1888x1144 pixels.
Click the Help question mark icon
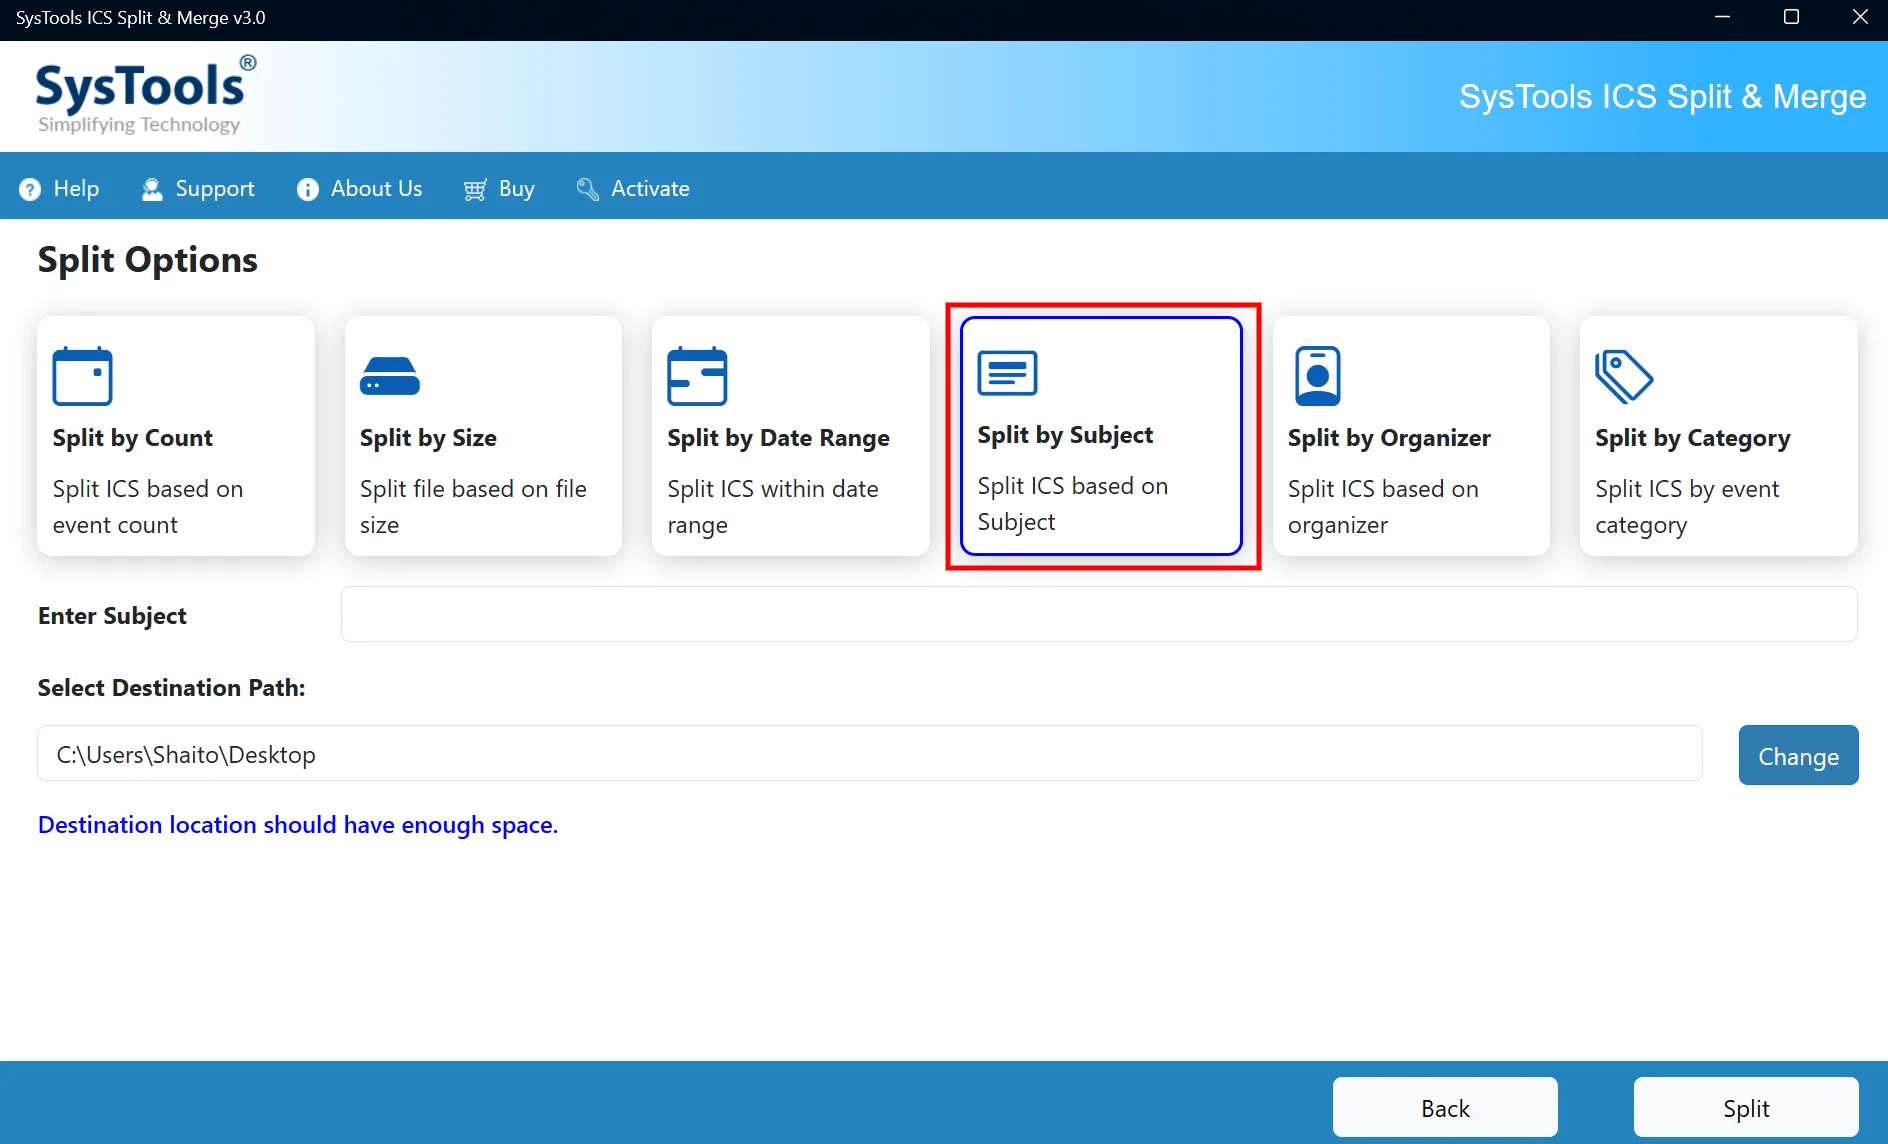point(30,189)
